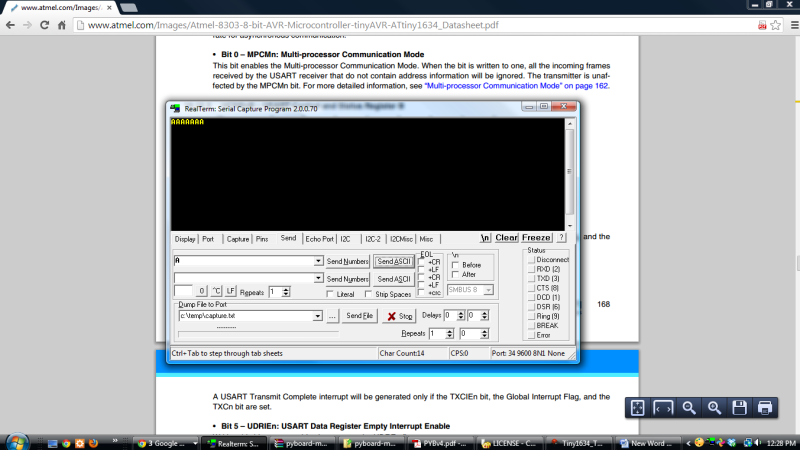
Task: Click the PDF viewer print icon
Action: point(765,407)
